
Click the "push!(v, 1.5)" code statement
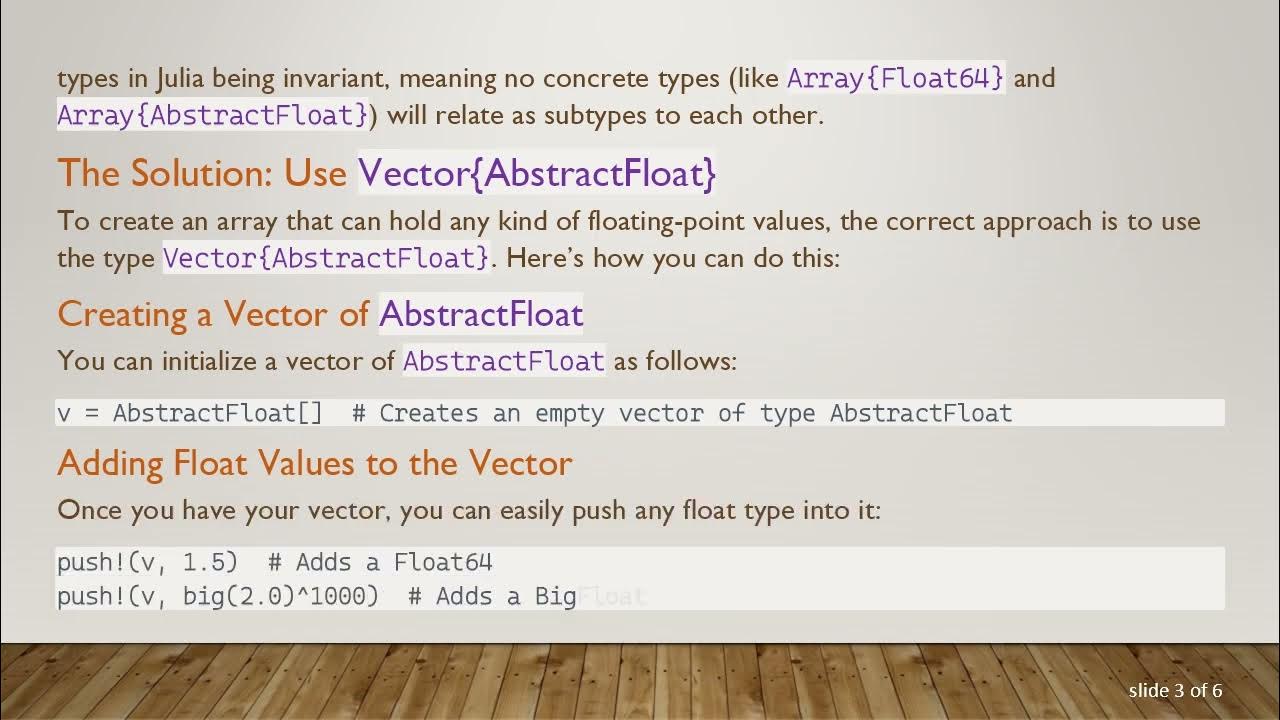tap(147, 562)
